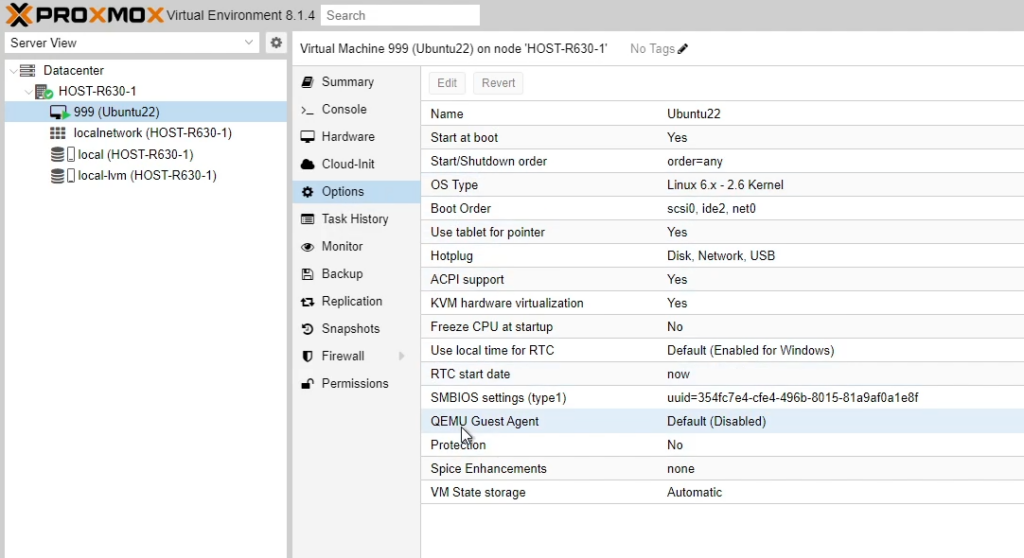
Task: Select local (HOST-R630-1) storage item
Action: [x=146, y=155]
